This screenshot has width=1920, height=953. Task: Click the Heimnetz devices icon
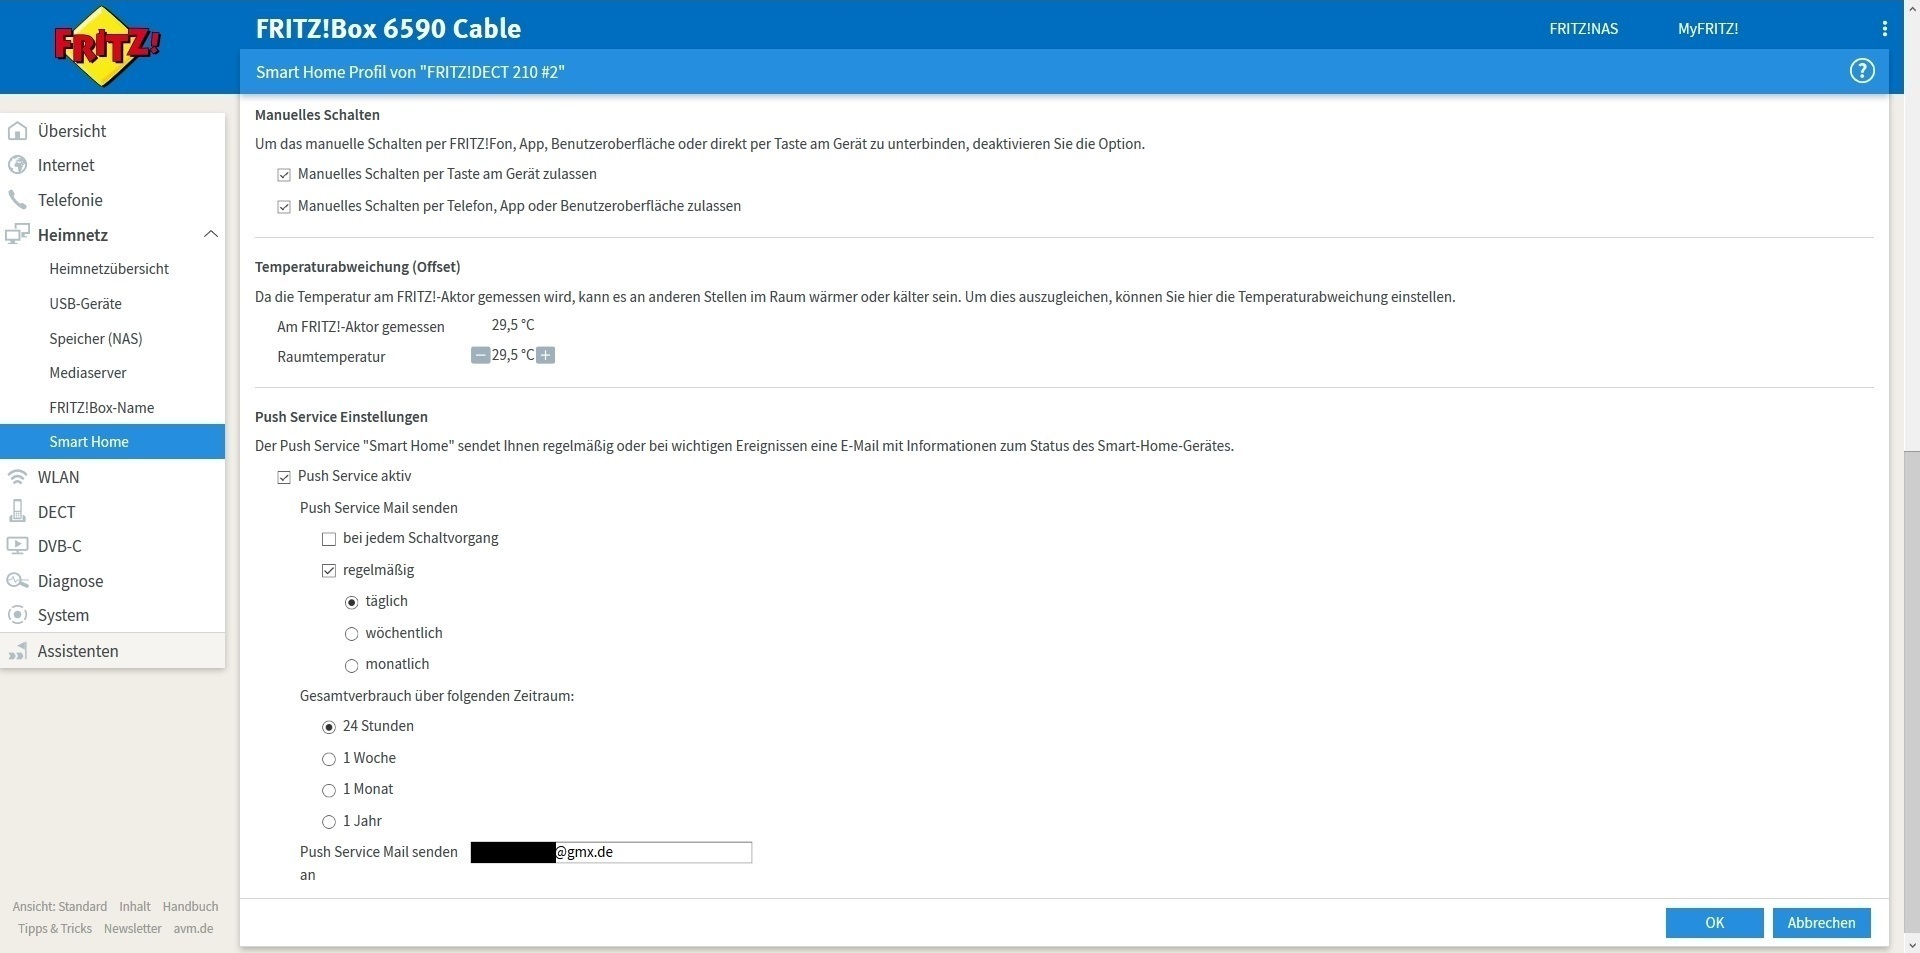(17, 235)
